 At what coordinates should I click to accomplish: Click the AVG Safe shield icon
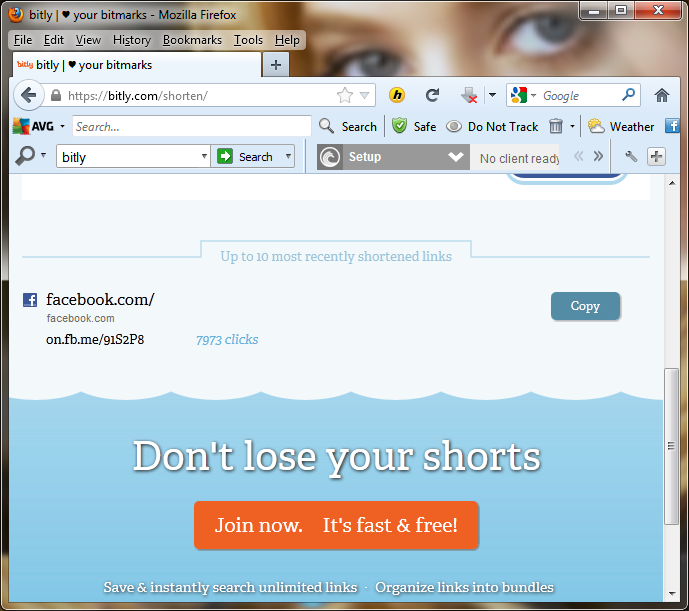[x=399, y=126]
